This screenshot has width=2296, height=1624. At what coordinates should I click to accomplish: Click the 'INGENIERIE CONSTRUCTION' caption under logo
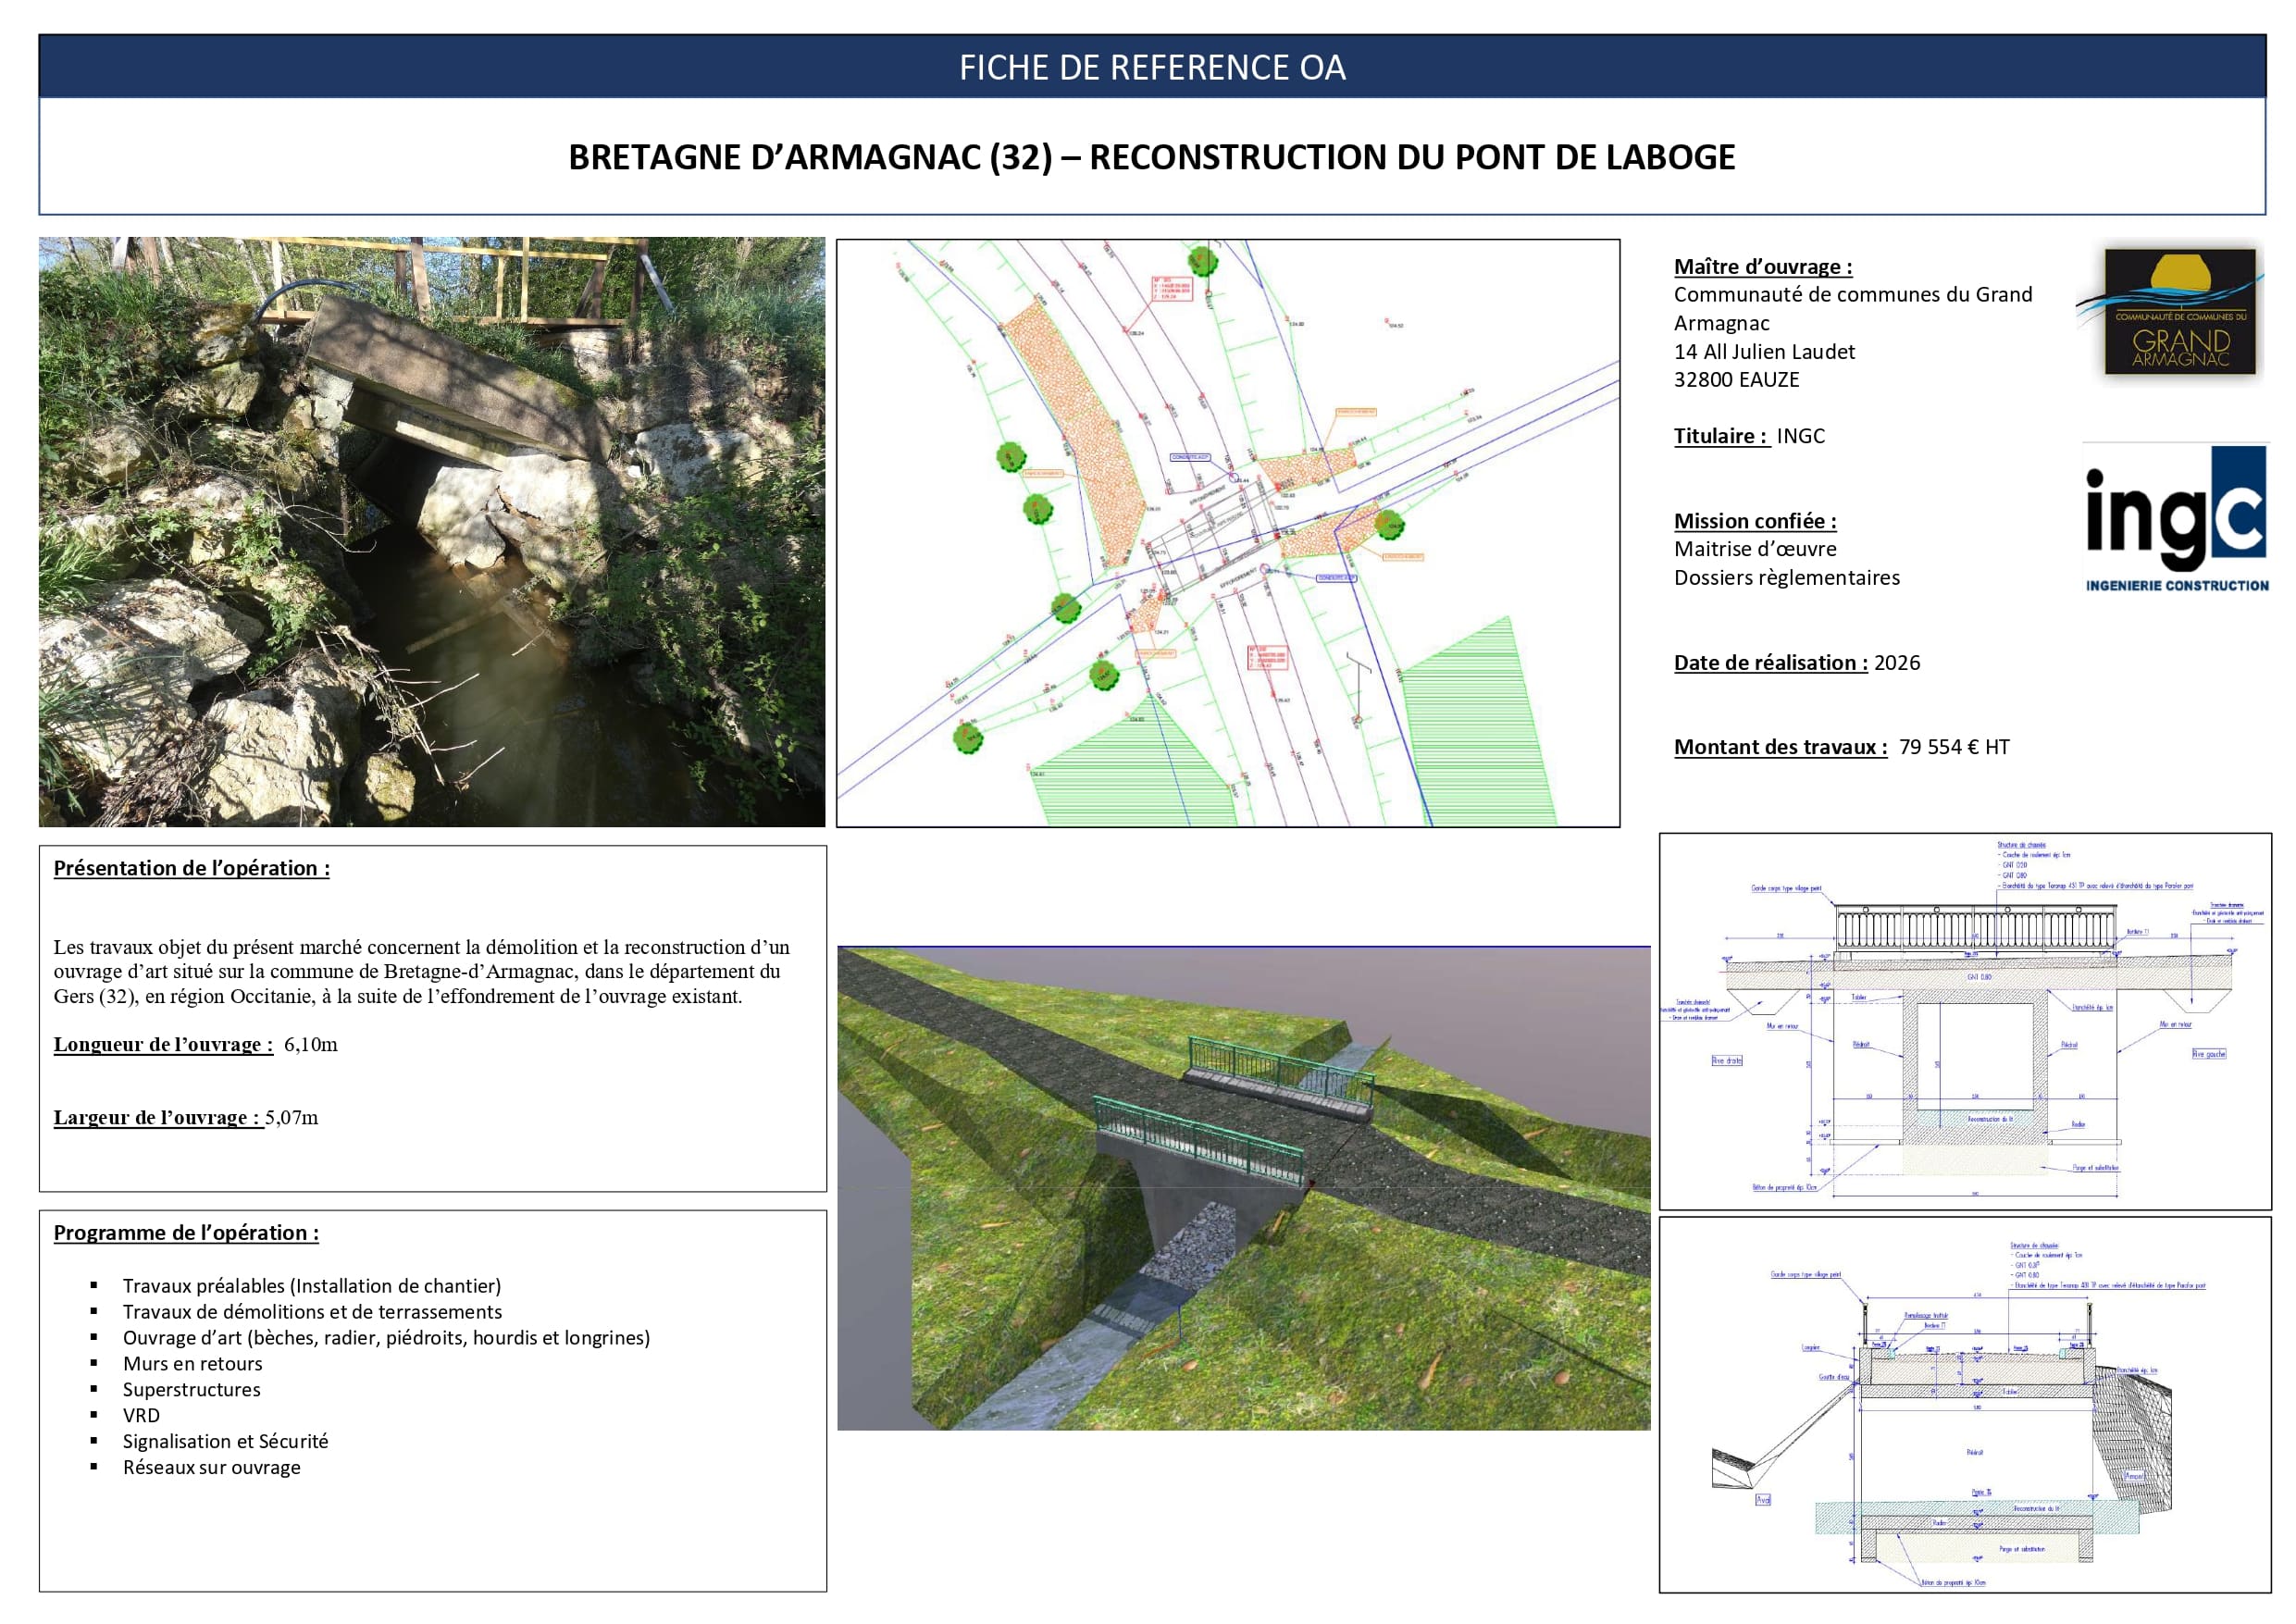click(x=2177, y=585)
